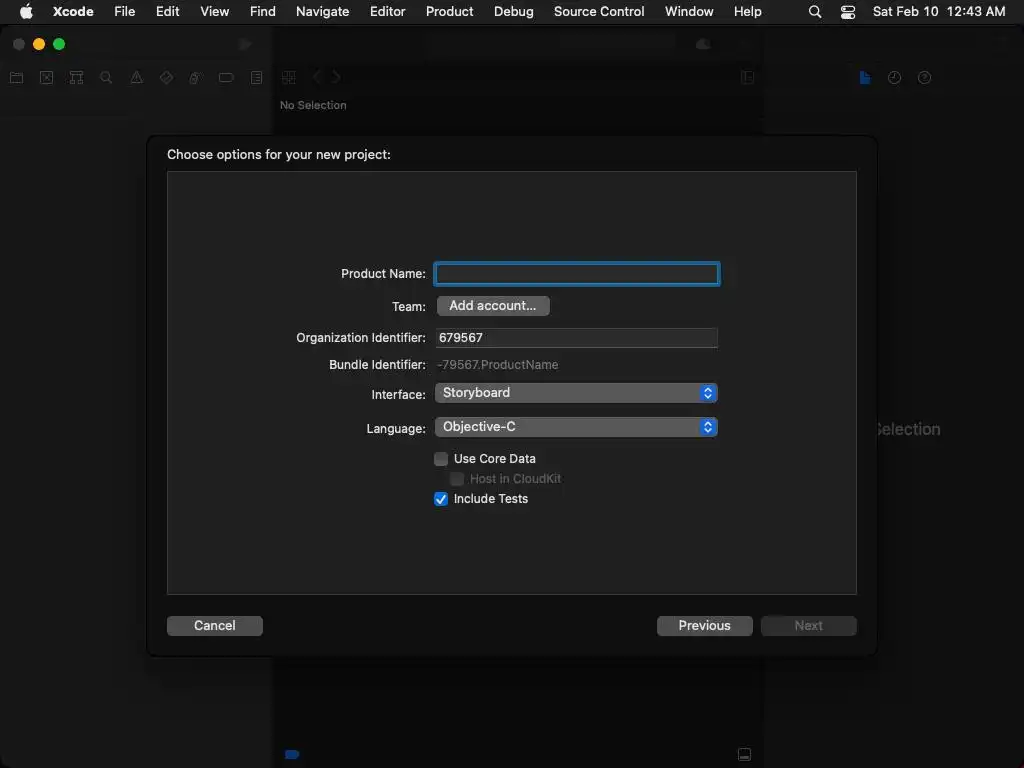Open the Apple menu
1024x768 pixels.
[26, 12]
